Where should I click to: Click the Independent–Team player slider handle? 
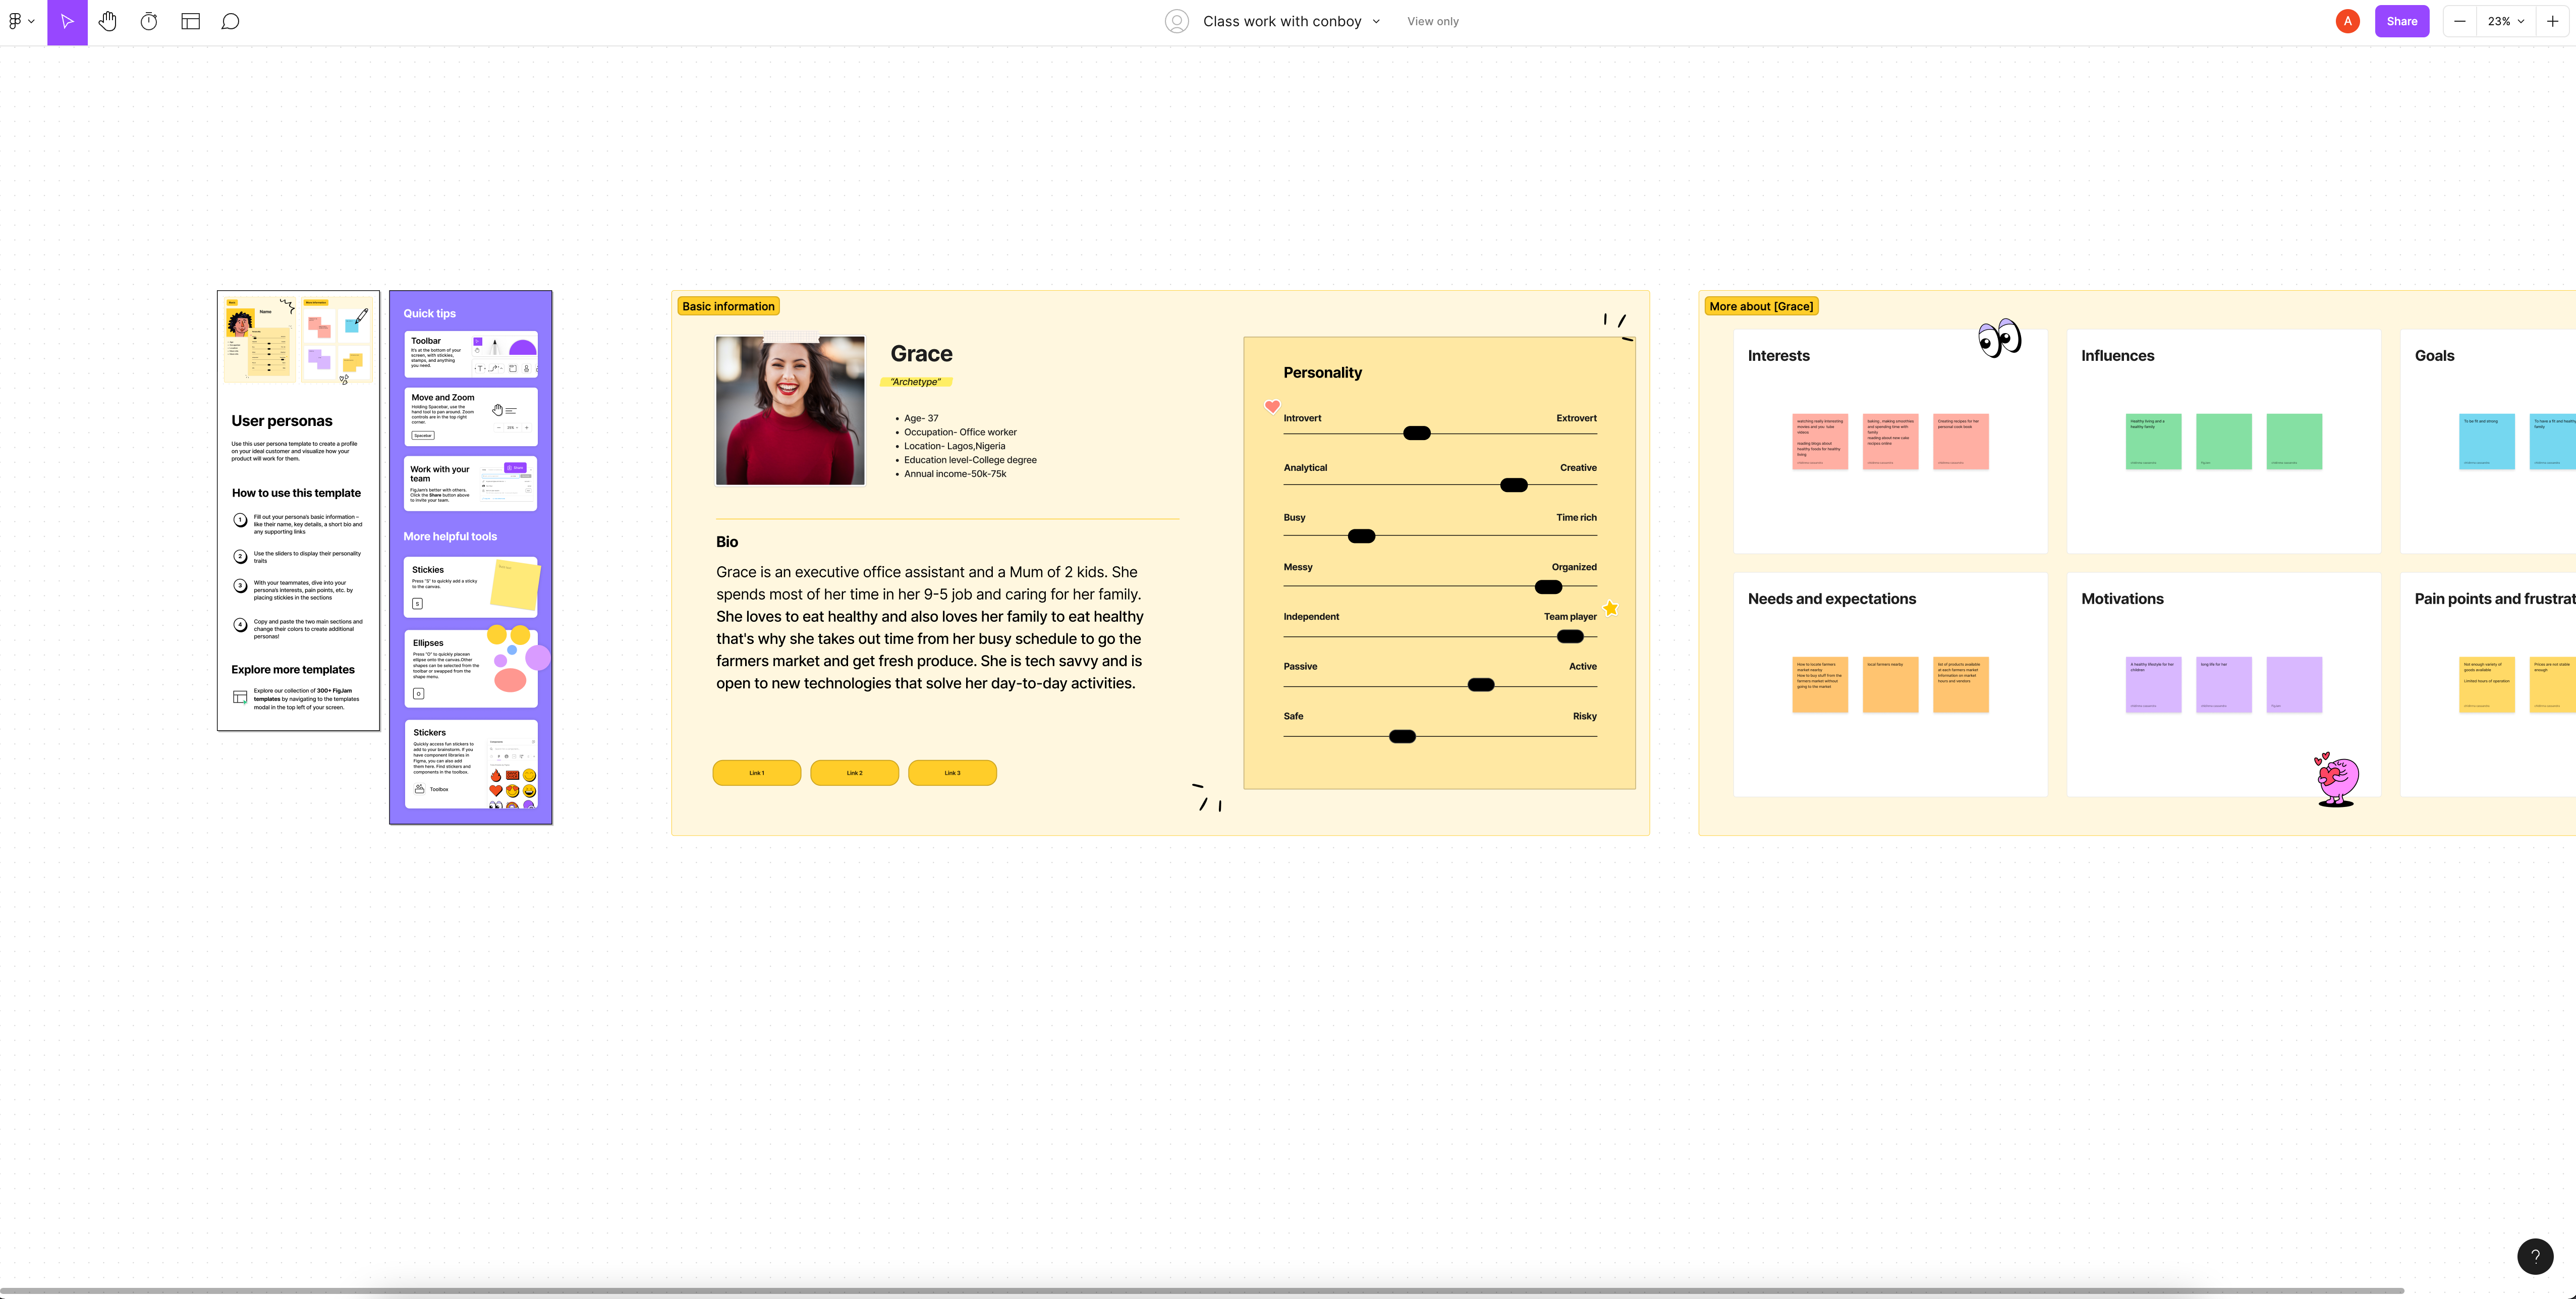coord(1570,637)
